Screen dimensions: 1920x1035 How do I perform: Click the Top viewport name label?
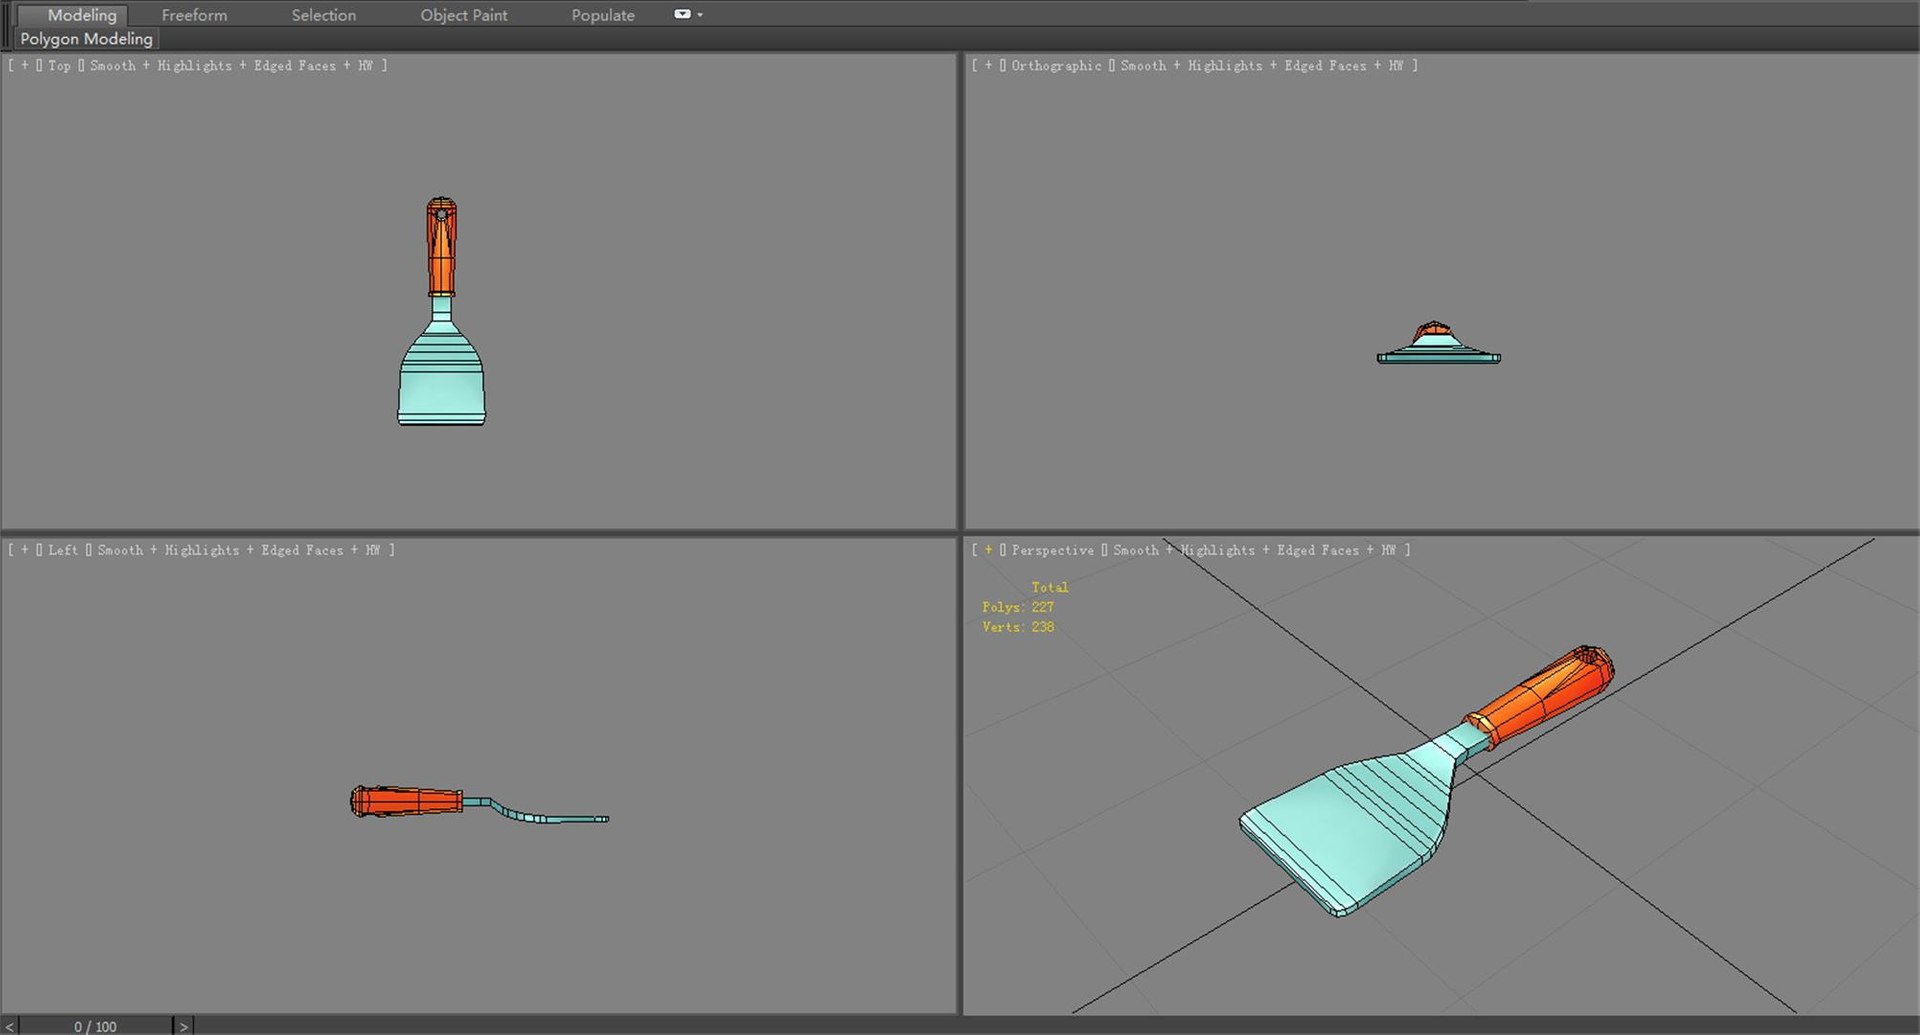point(59,66)
